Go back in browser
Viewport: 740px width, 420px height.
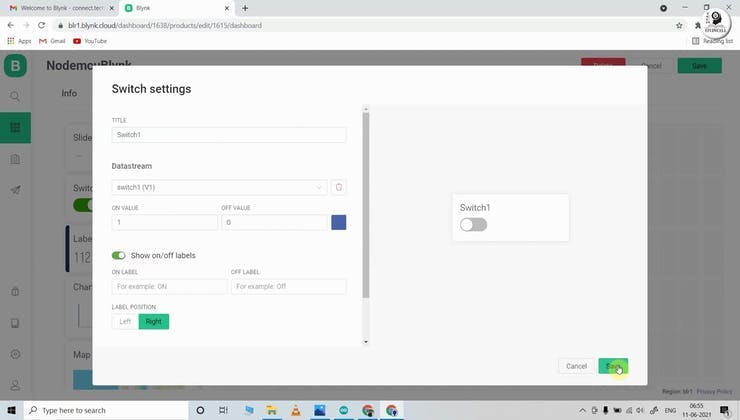coord(10,25)
